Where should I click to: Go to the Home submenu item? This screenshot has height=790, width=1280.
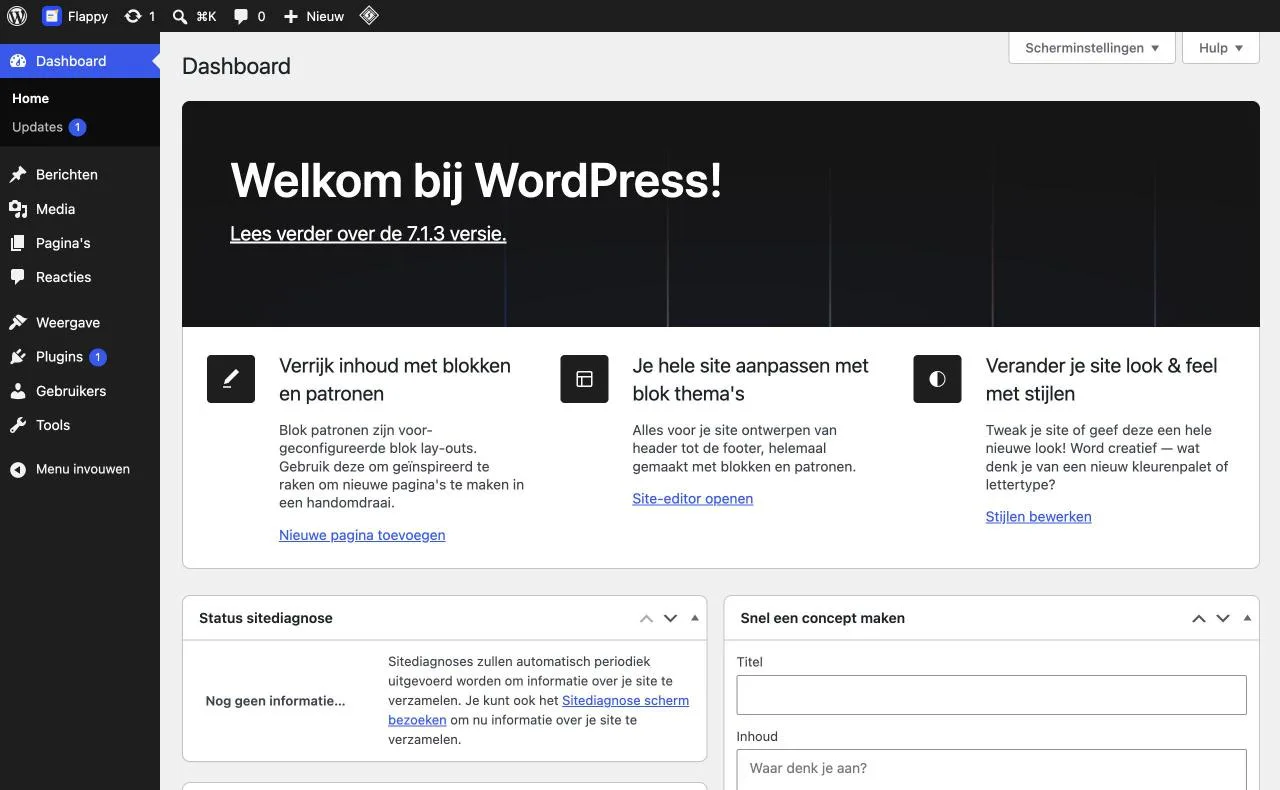point(30,98)
